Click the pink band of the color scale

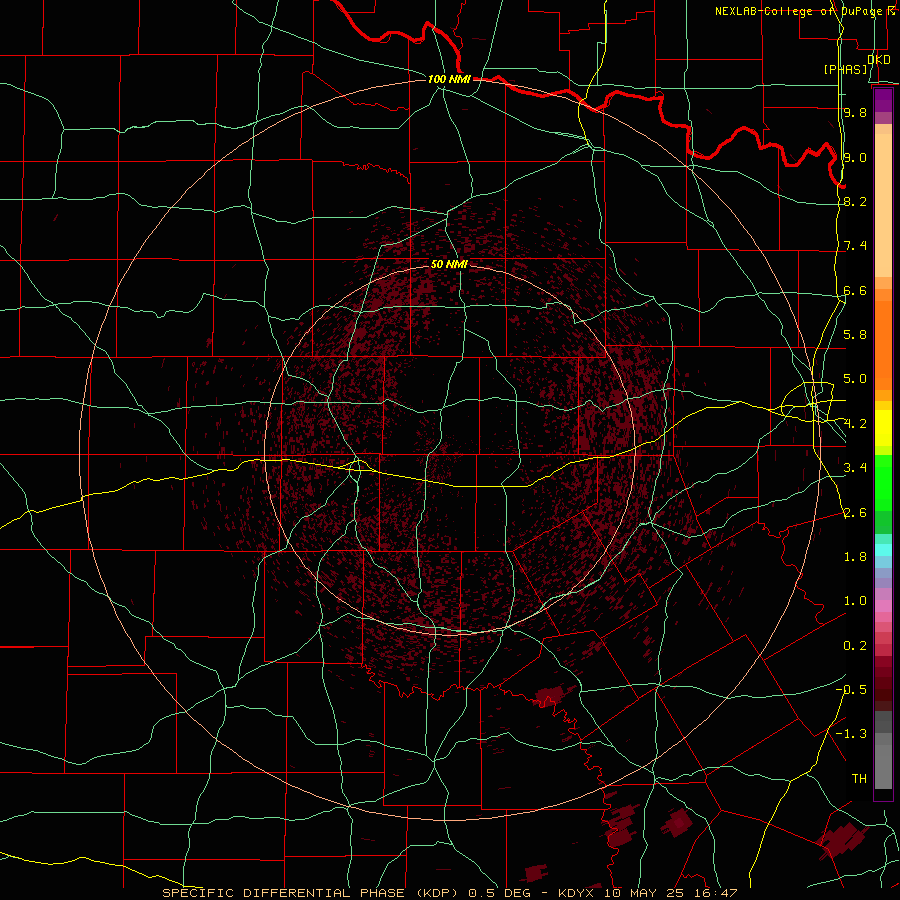click(883, 606)
